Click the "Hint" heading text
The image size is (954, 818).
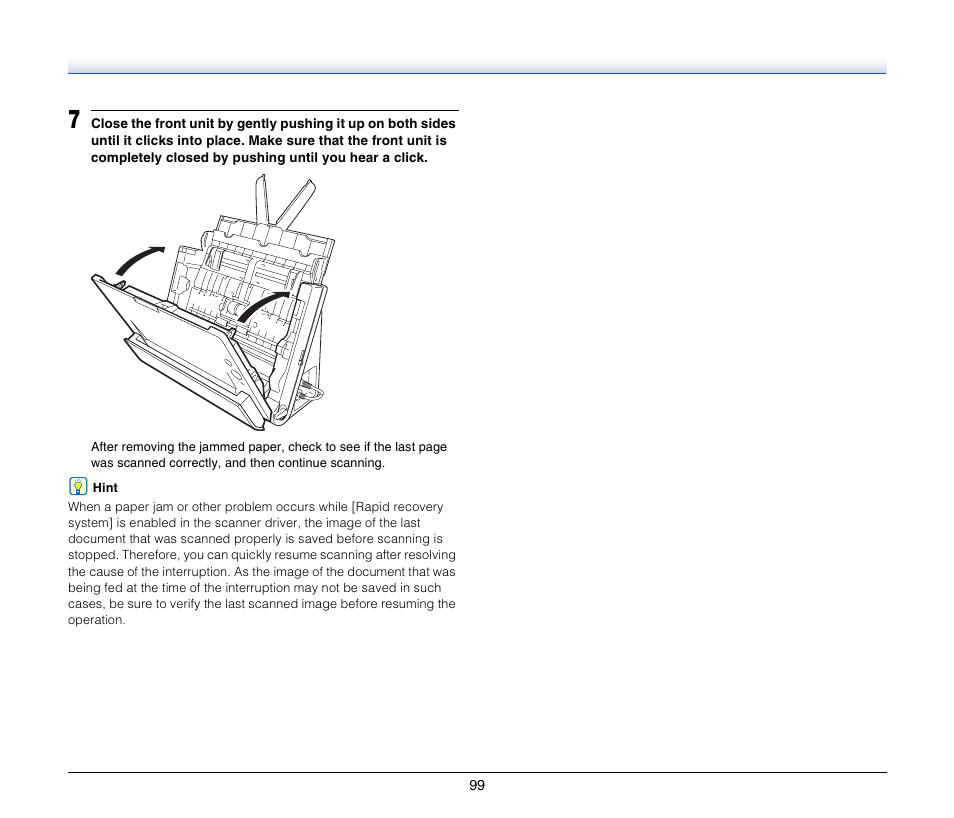click(105, 488)
